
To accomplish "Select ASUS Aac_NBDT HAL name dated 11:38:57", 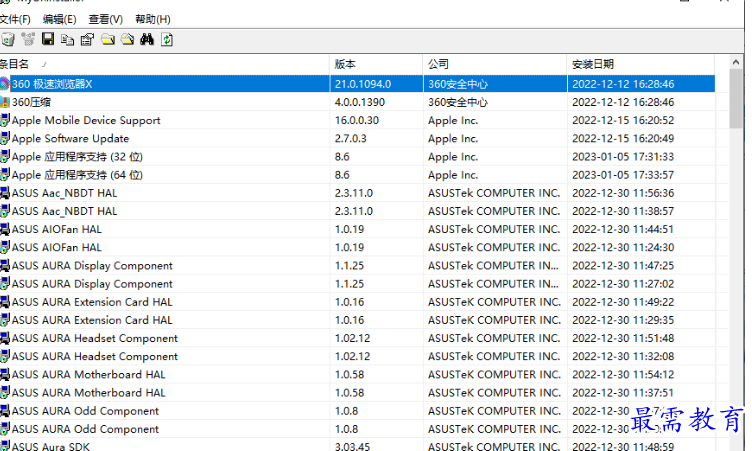I will (x=64, y=211).
